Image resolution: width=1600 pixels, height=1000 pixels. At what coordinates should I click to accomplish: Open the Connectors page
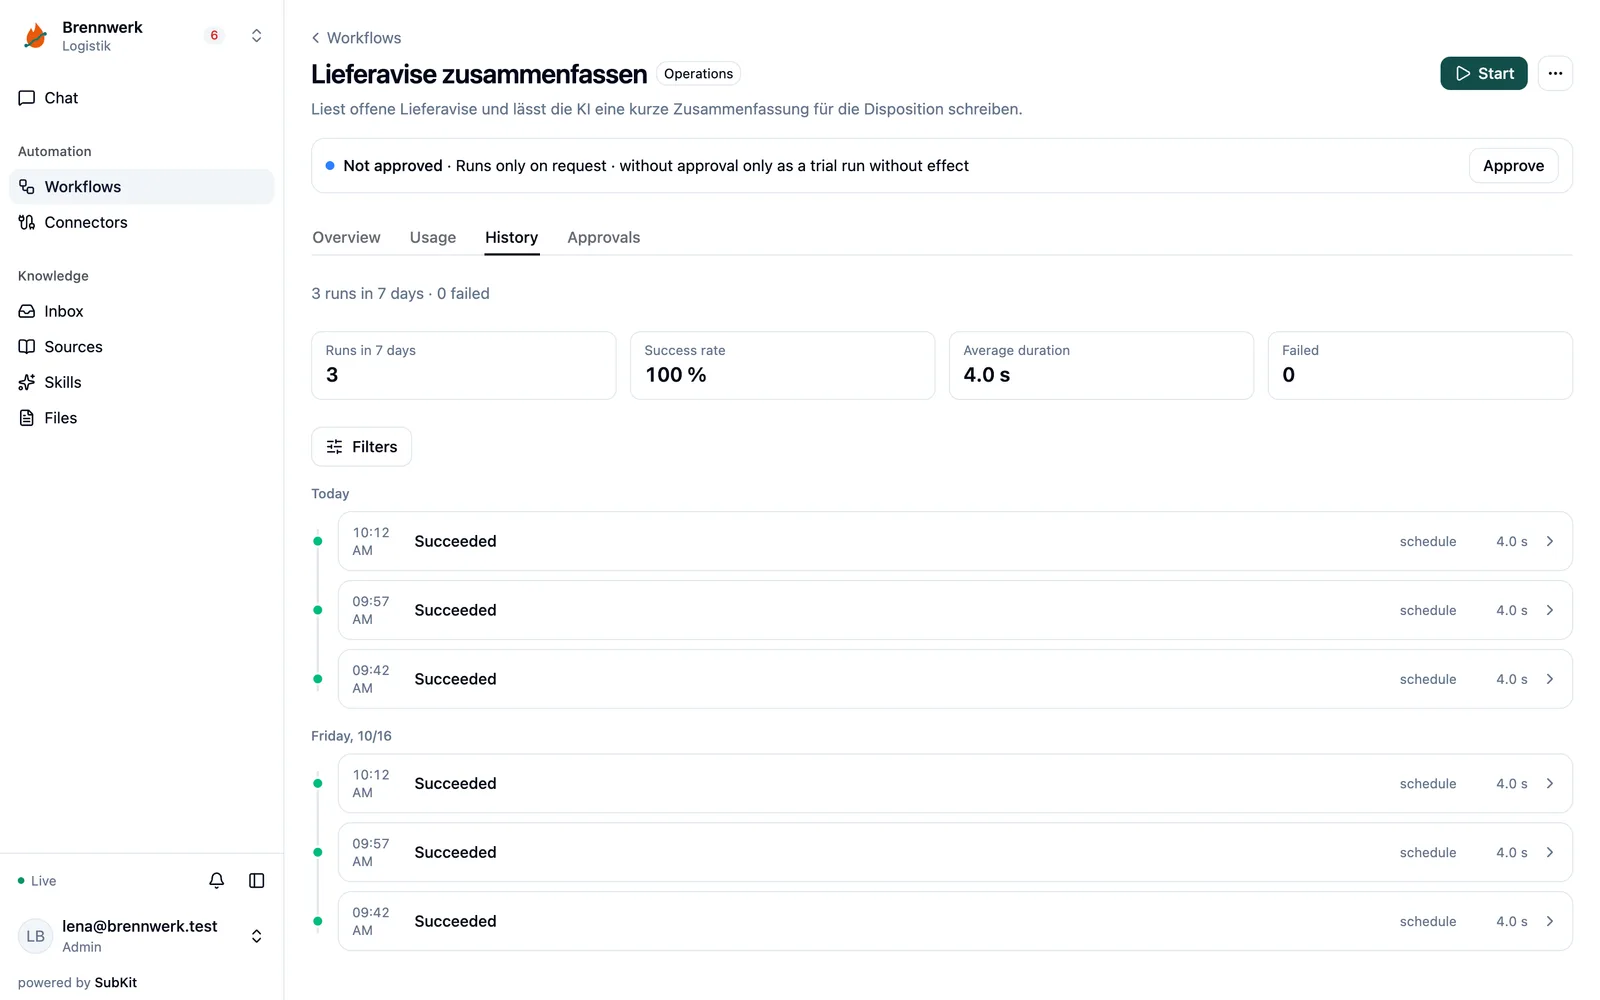pos(141,222)
